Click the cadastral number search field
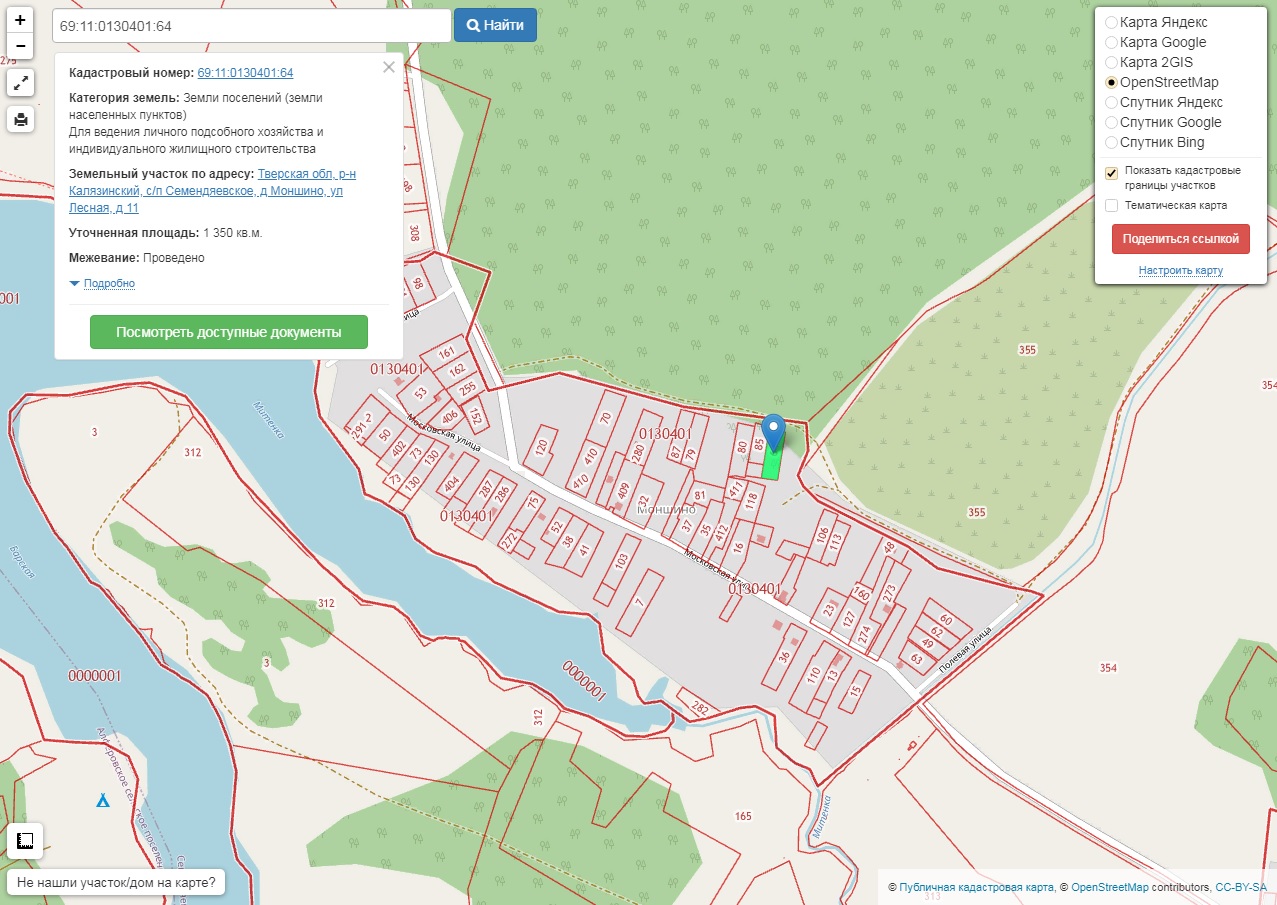 click(251, 26)
